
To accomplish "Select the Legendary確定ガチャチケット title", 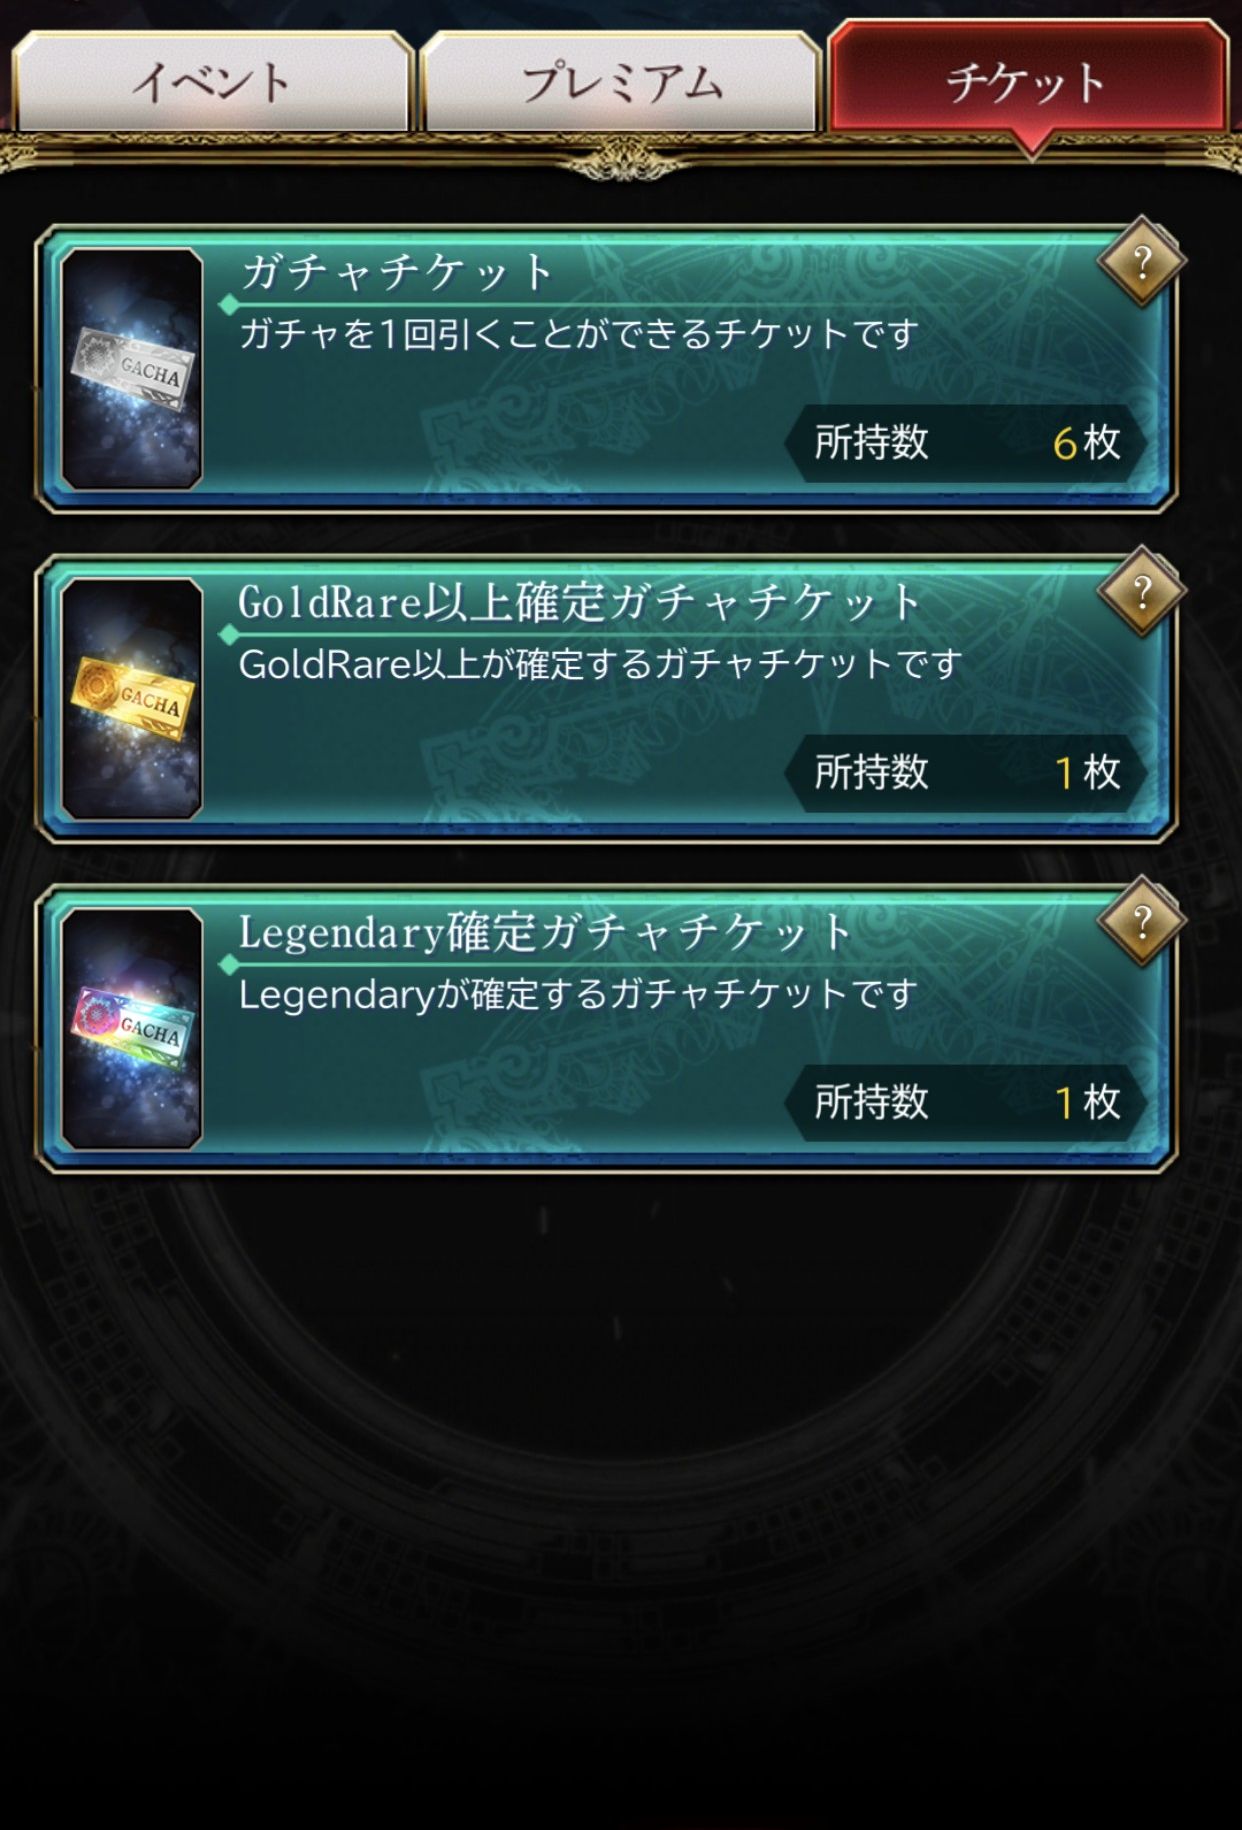I will (545, 932).
